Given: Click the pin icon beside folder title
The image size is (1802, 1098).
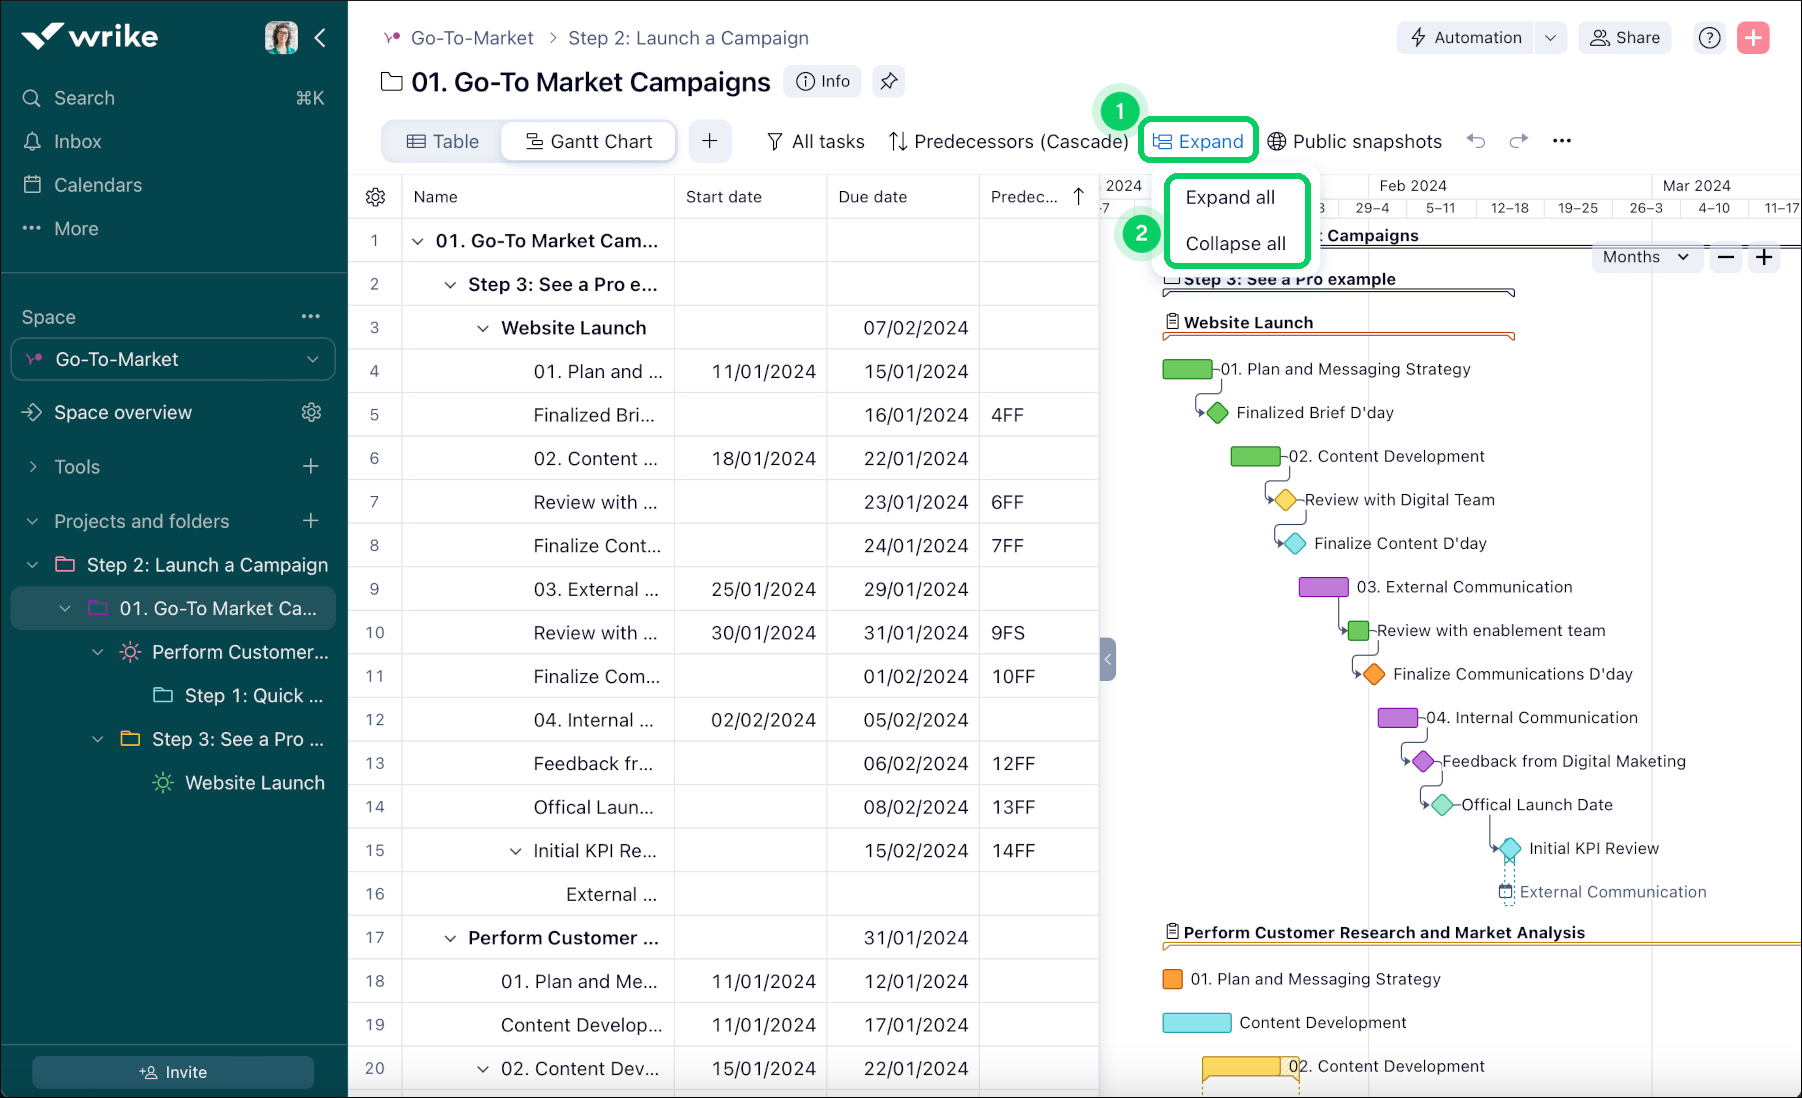Looking at the screenshot, I should [888, 82].
